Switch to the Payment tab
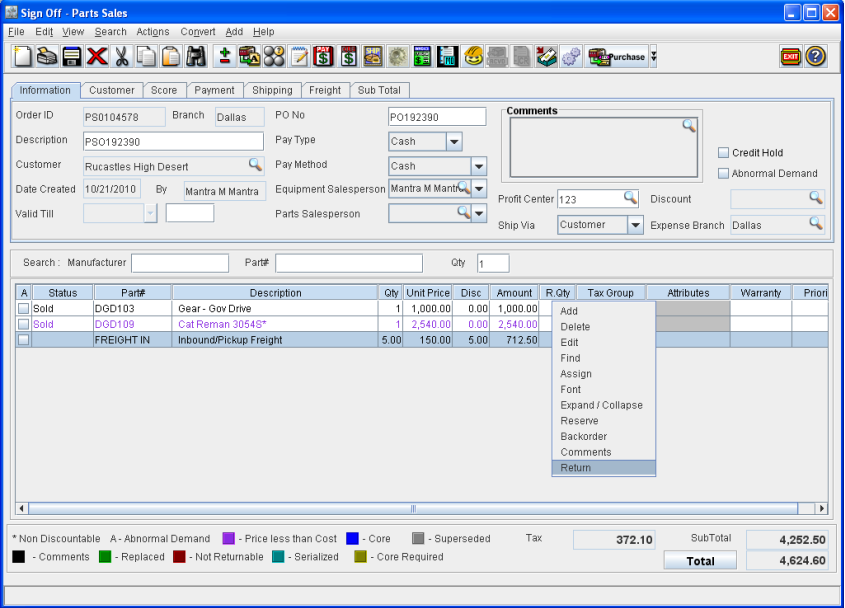 [214, 90]
